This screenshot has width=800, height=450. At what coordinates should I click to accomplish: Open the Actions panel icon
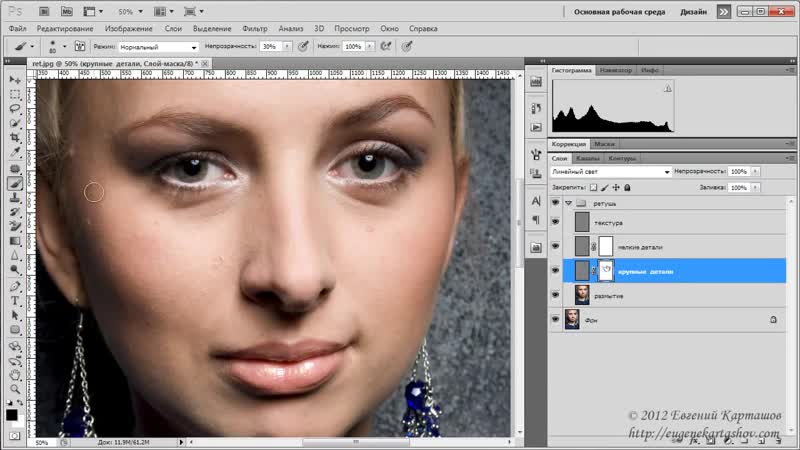point(536,127)
